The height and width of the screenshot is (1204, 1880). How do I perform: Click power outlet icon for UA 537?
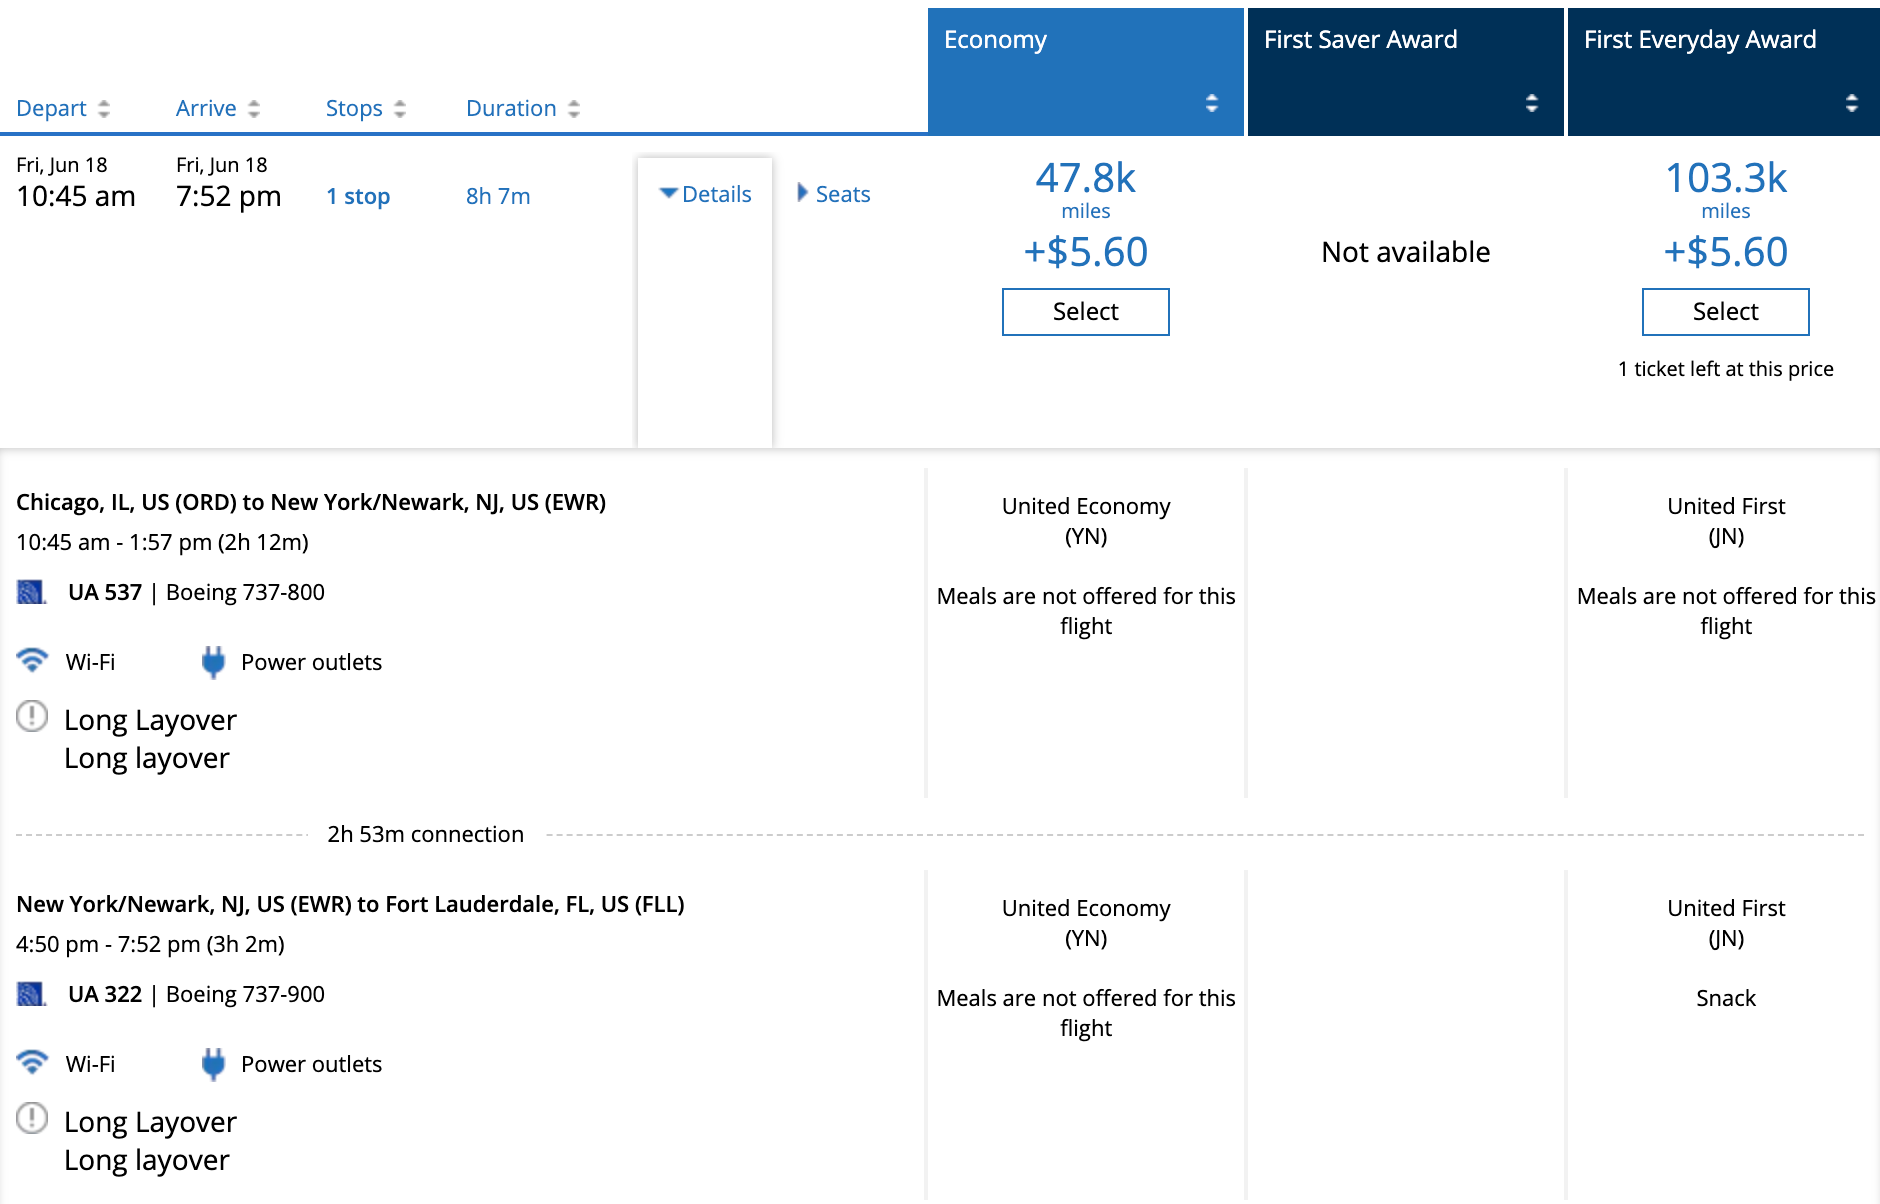pyautogui.click(x=213, y=662)
